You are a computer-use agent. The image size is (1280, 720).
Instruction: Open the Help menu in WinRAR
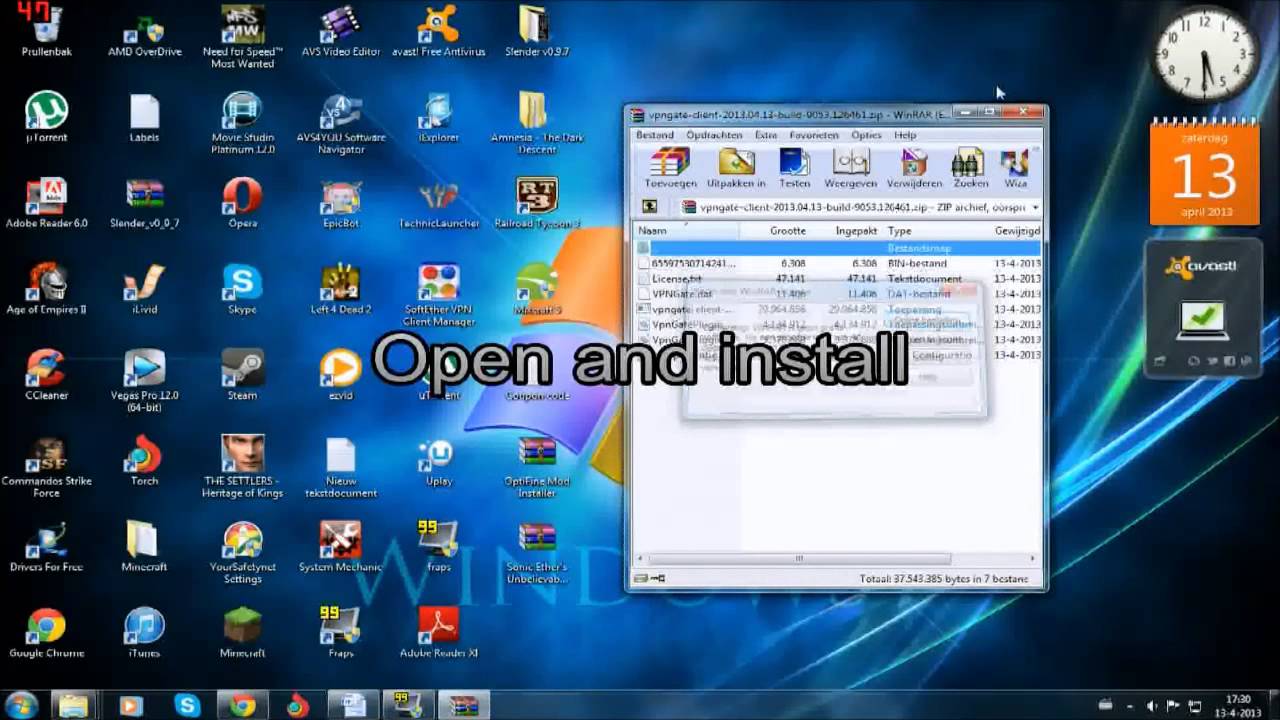tap(905, 135)
